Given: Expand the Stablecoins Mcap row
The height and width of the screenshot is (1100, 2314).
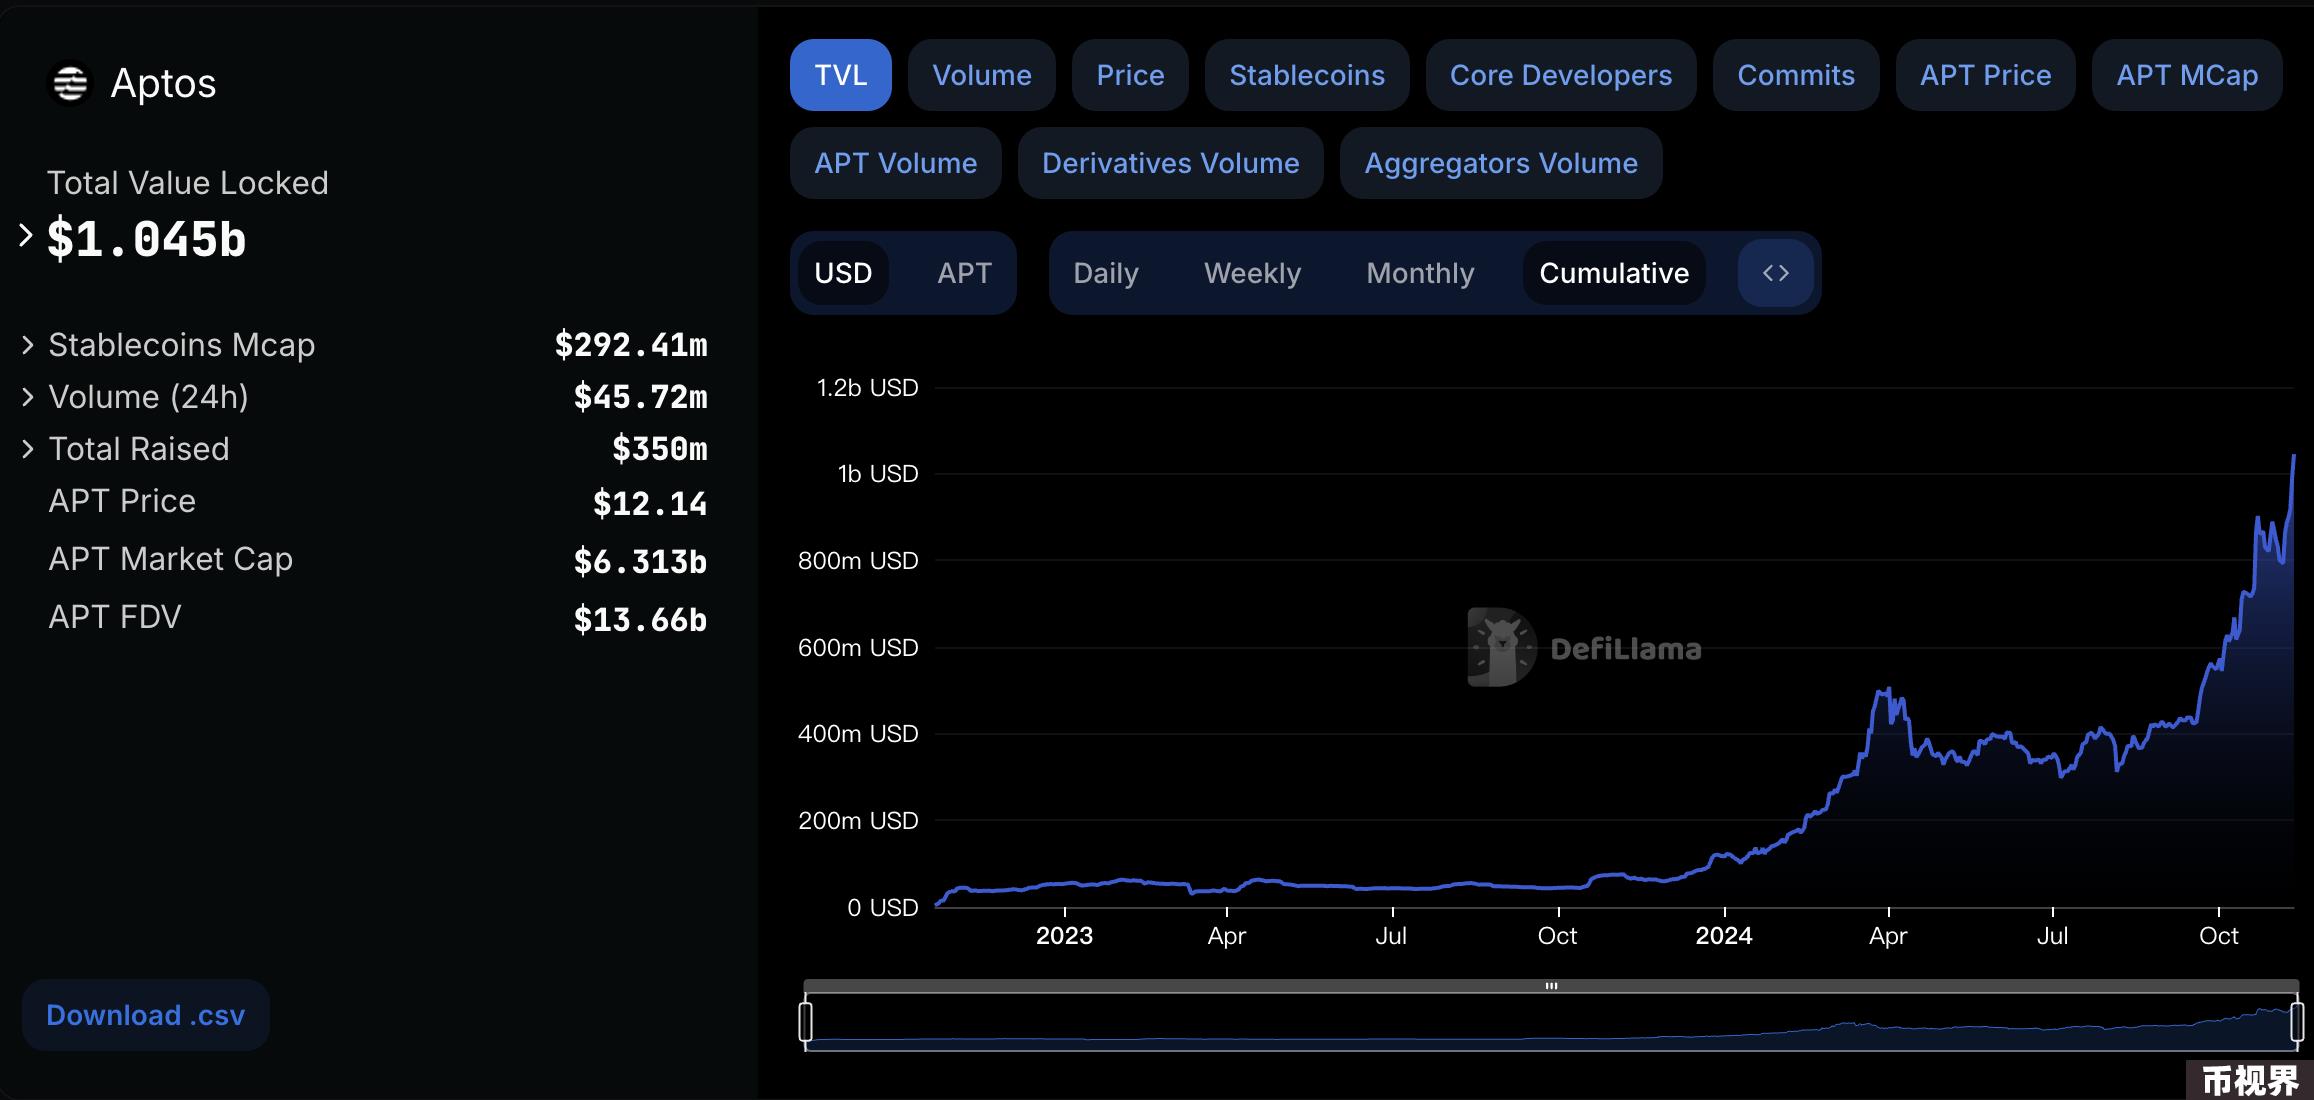Looking at the screenshot, I should click(28, 345).
